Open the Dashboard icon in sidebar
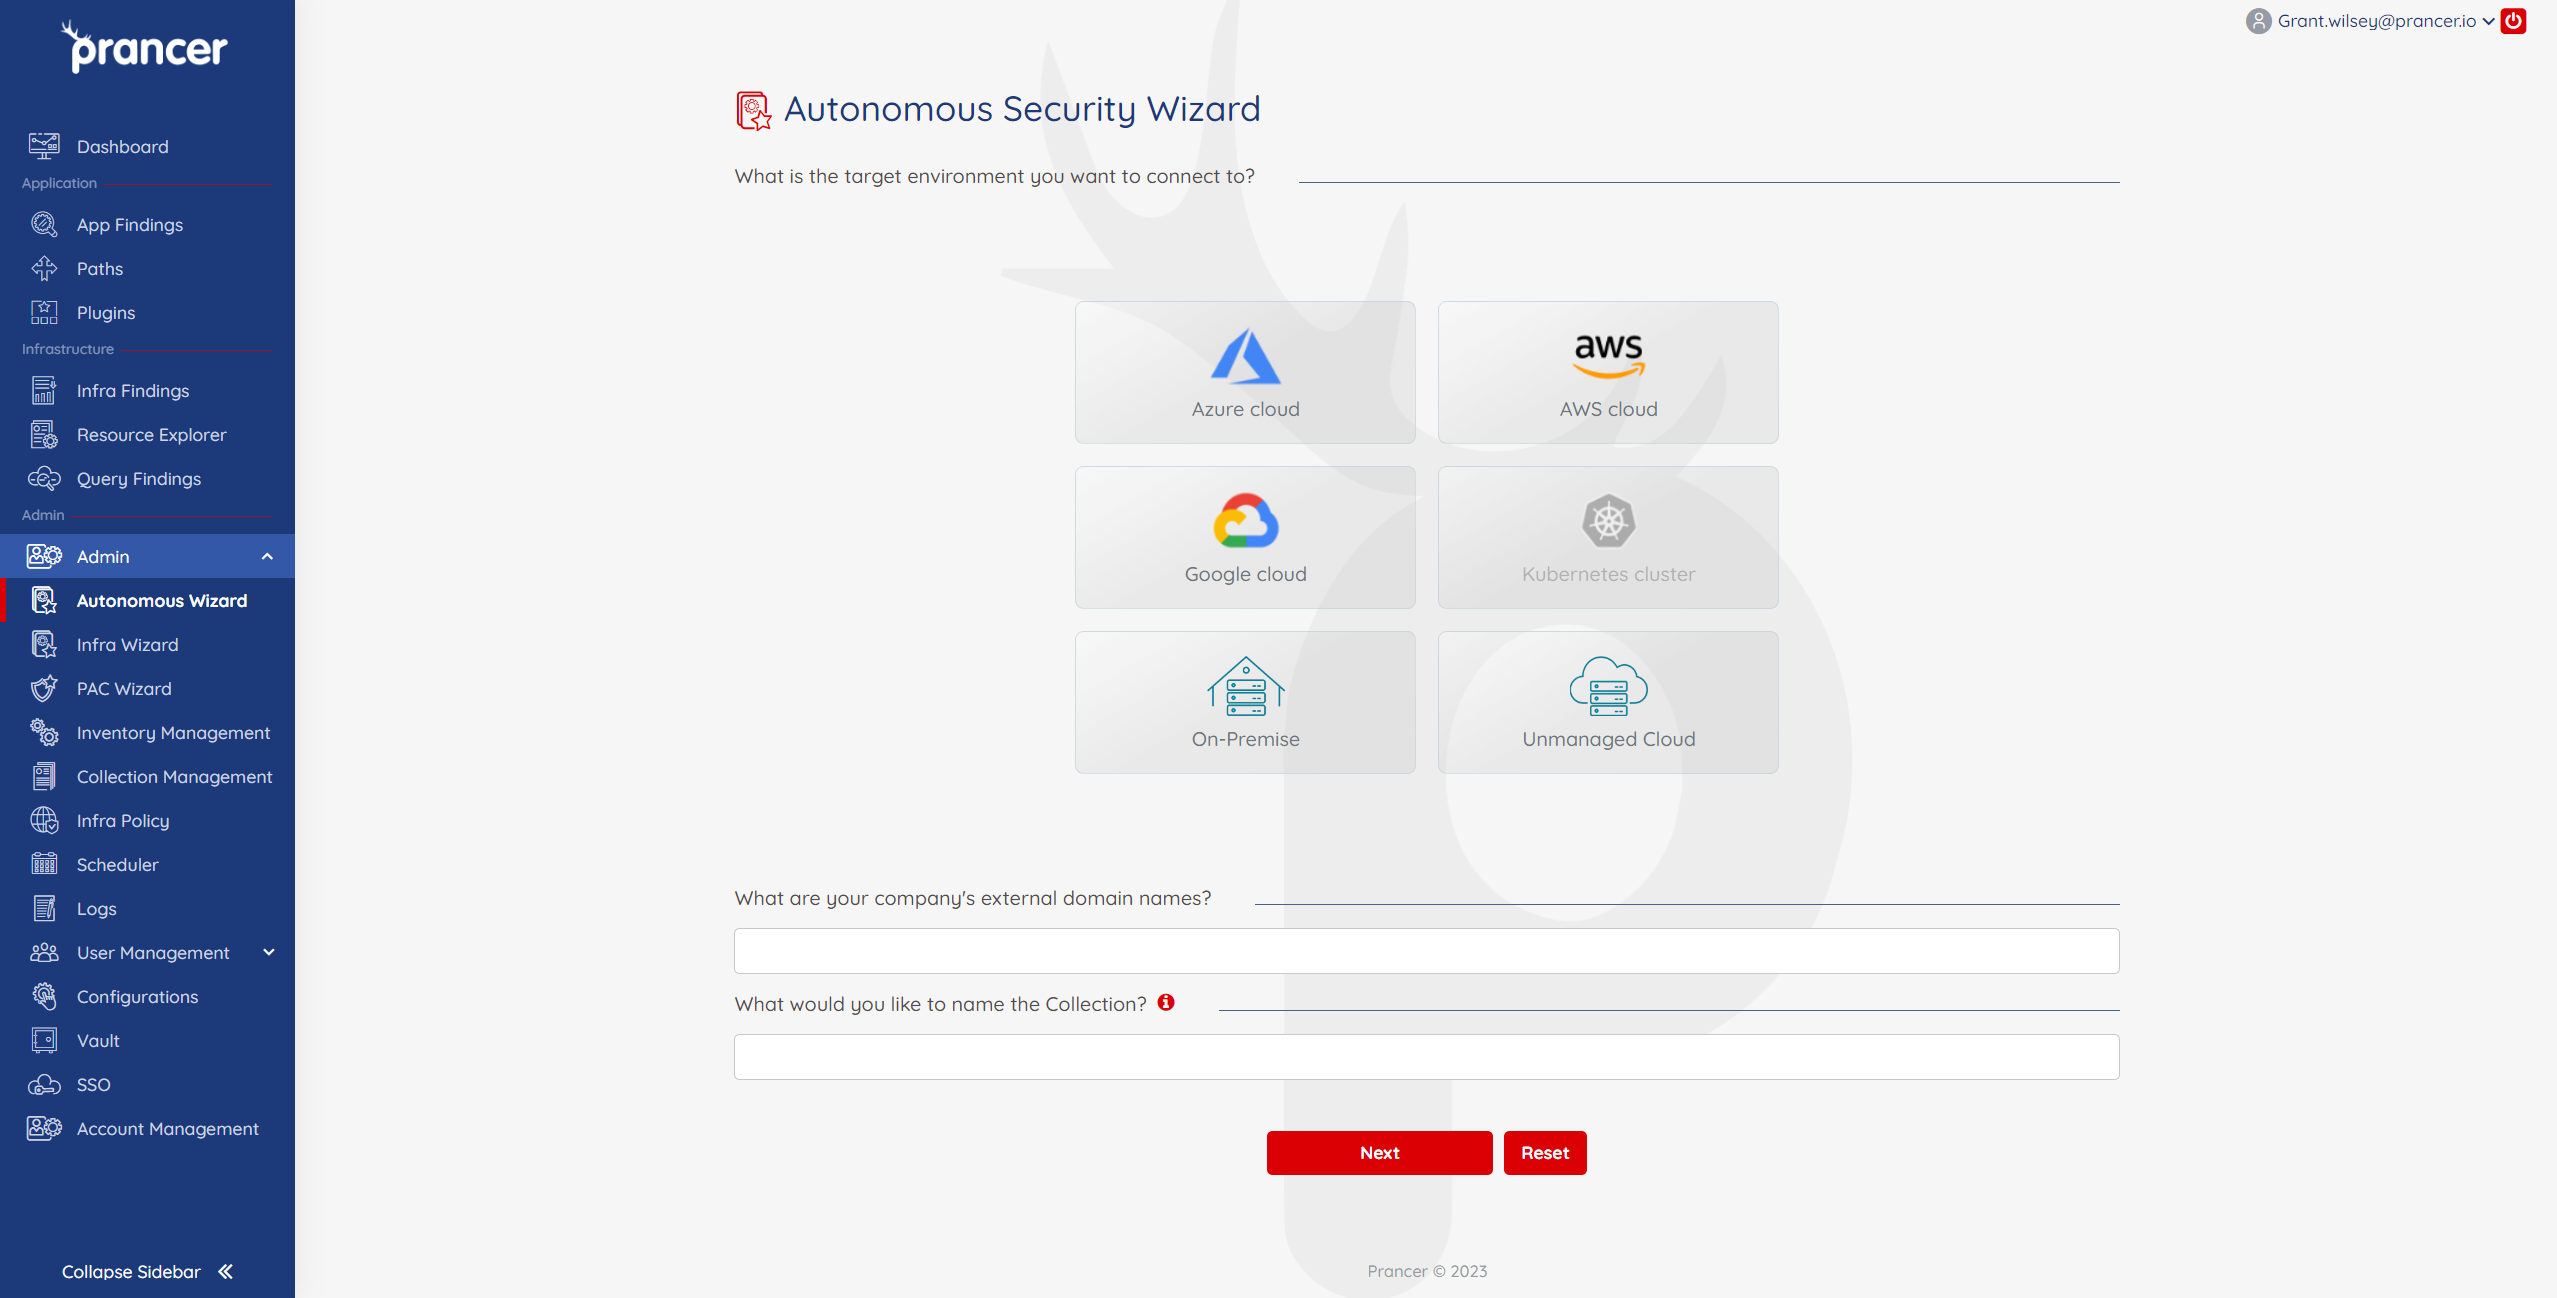 [x=44, y=146]
